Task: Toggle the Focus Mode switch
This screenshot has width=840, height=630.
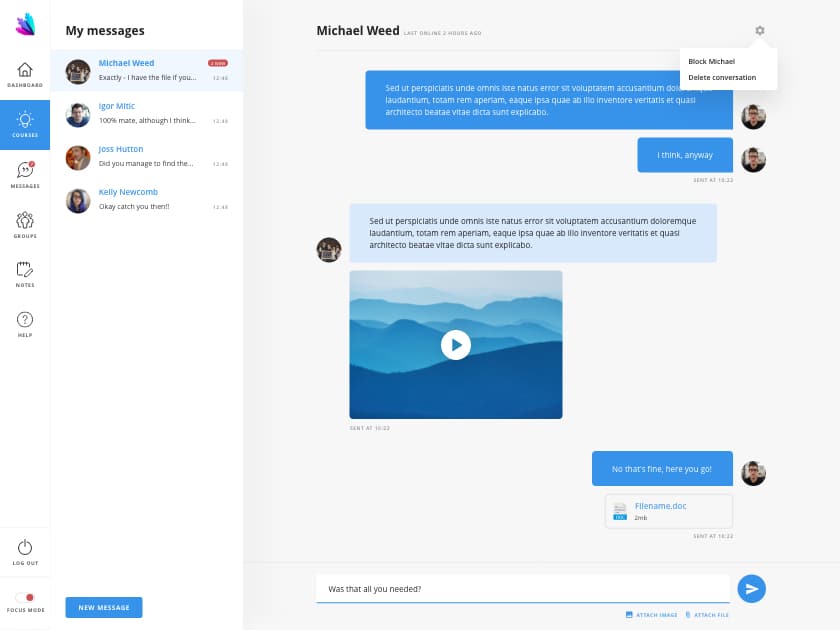Action: [25, 597]
